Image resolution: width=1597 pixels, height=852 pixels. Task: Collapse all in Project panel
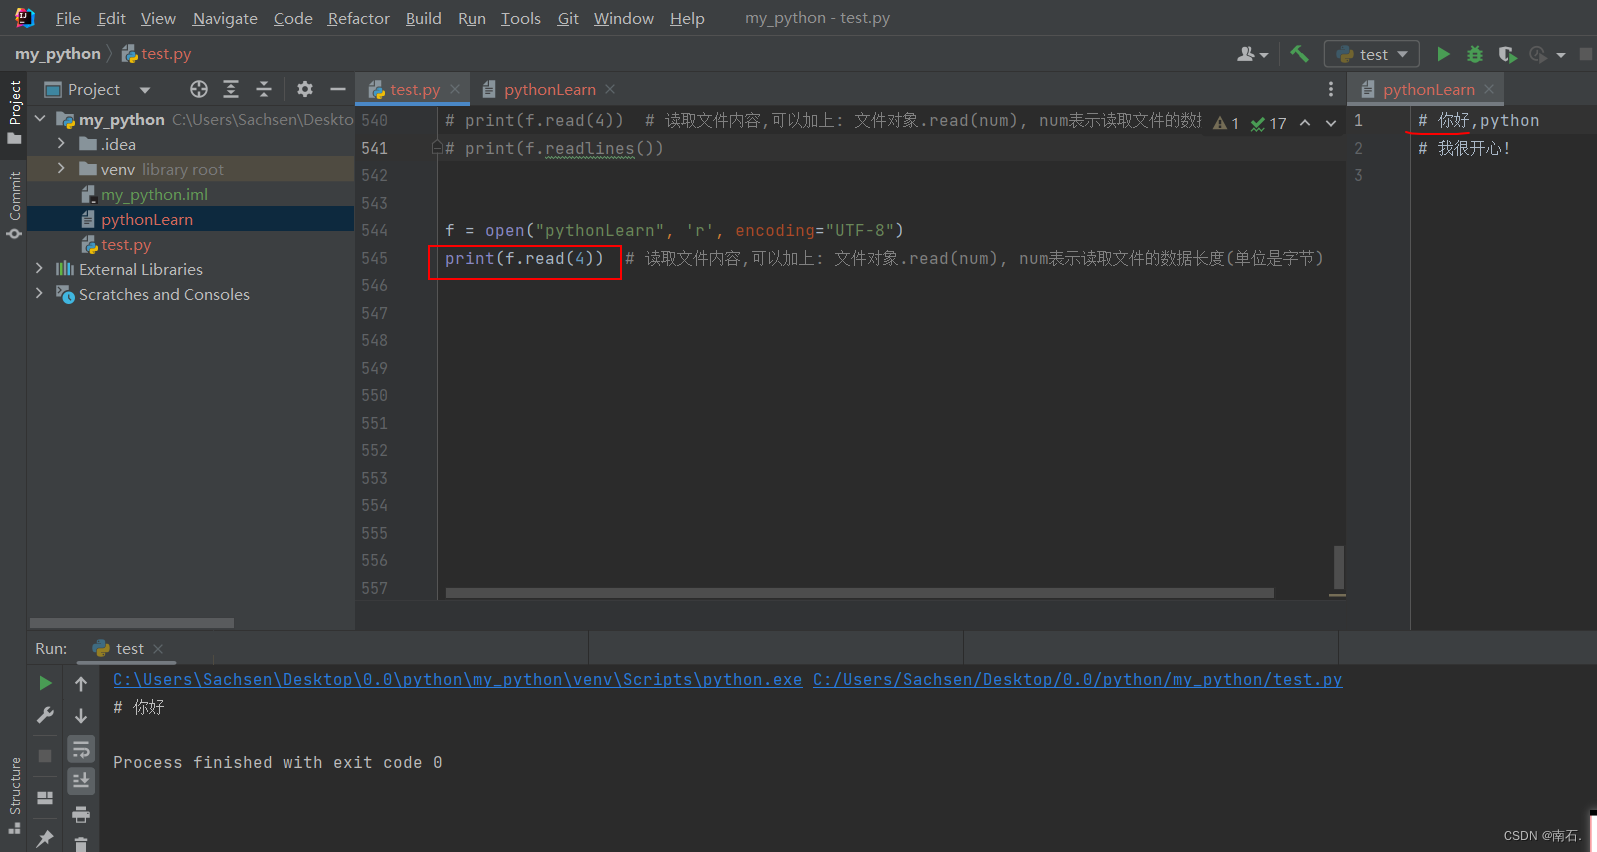[x=264, y=89]
